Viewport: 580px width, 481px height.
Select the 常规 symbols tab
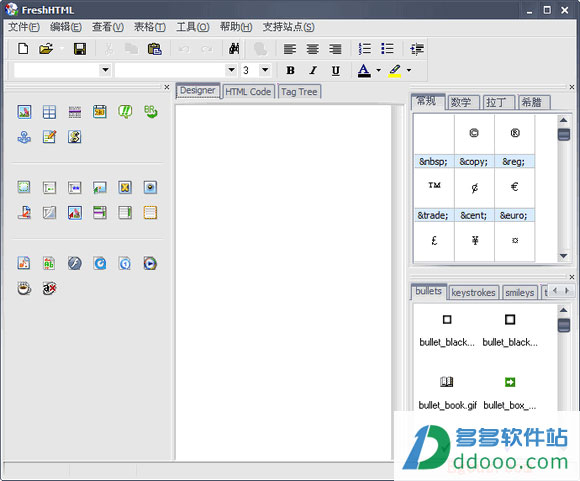click(x=427, y=101)
